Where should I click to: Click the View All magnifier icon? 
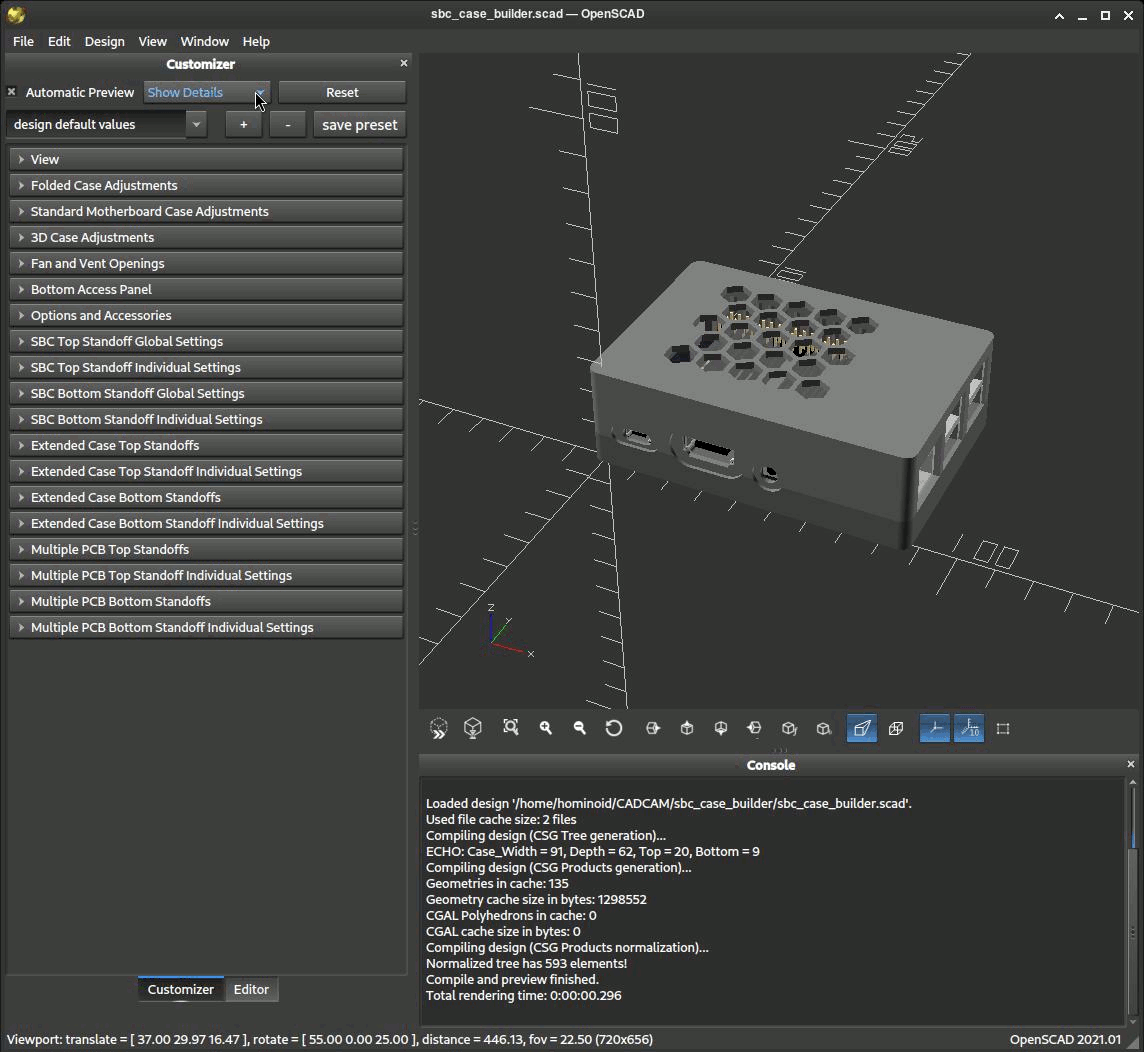click(511, 728)
